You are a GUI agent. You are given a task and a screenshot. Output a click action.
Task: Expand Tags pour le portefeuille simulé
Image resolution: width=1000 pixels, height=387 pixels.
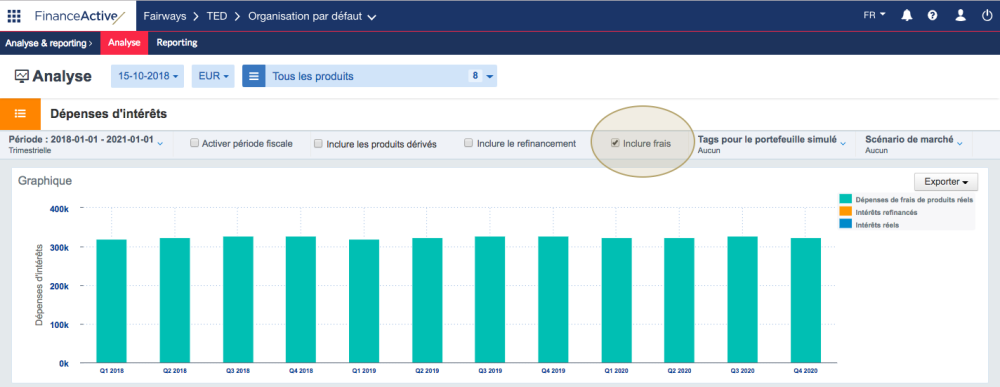click(772, 144)
